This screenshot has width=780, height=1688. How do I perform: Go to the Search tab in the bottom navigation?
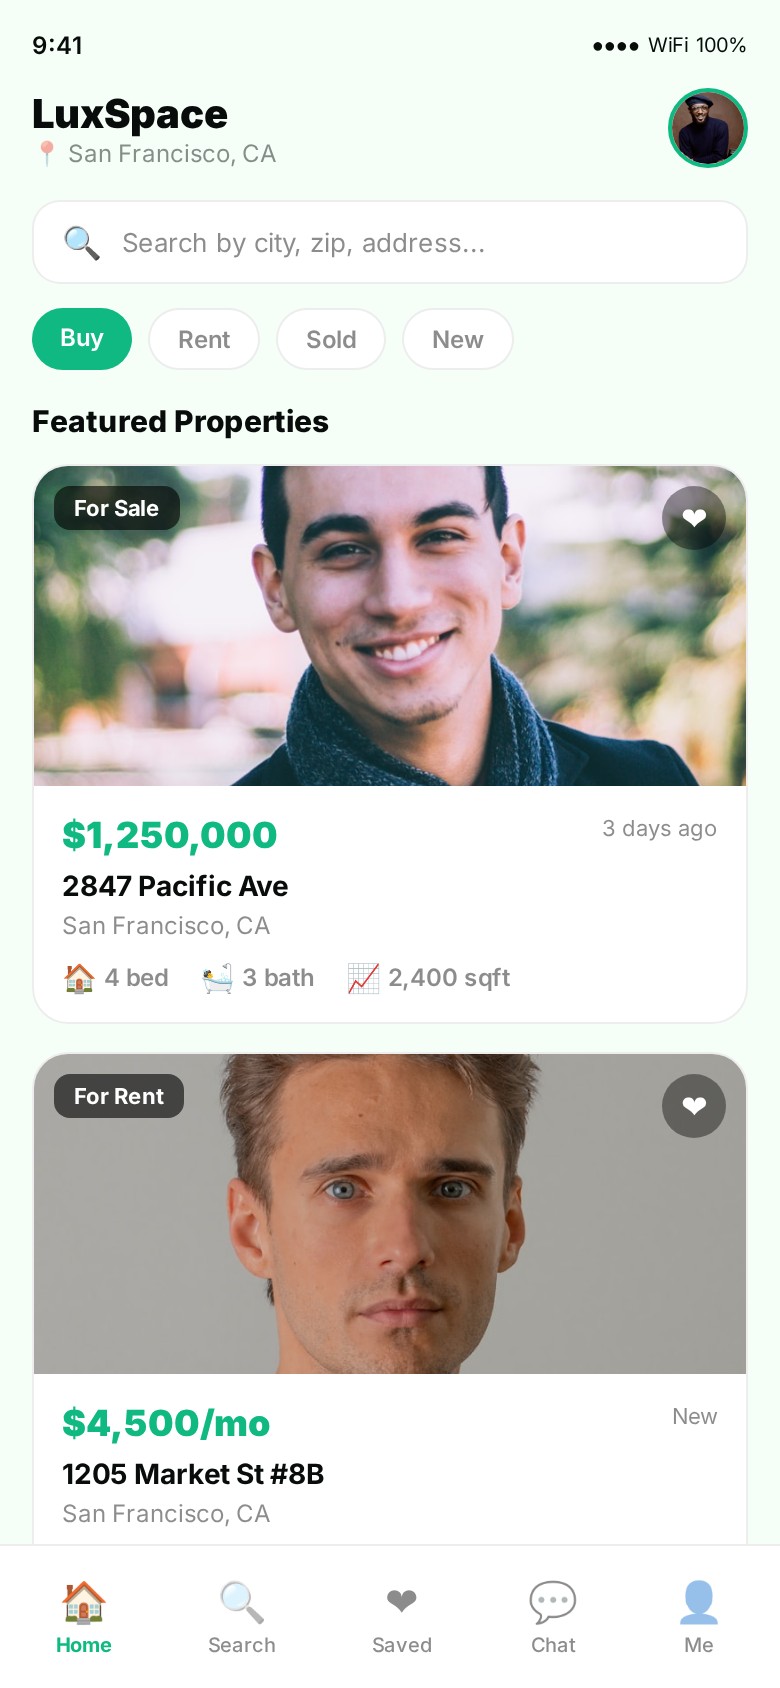click(x=242, y=1618)
